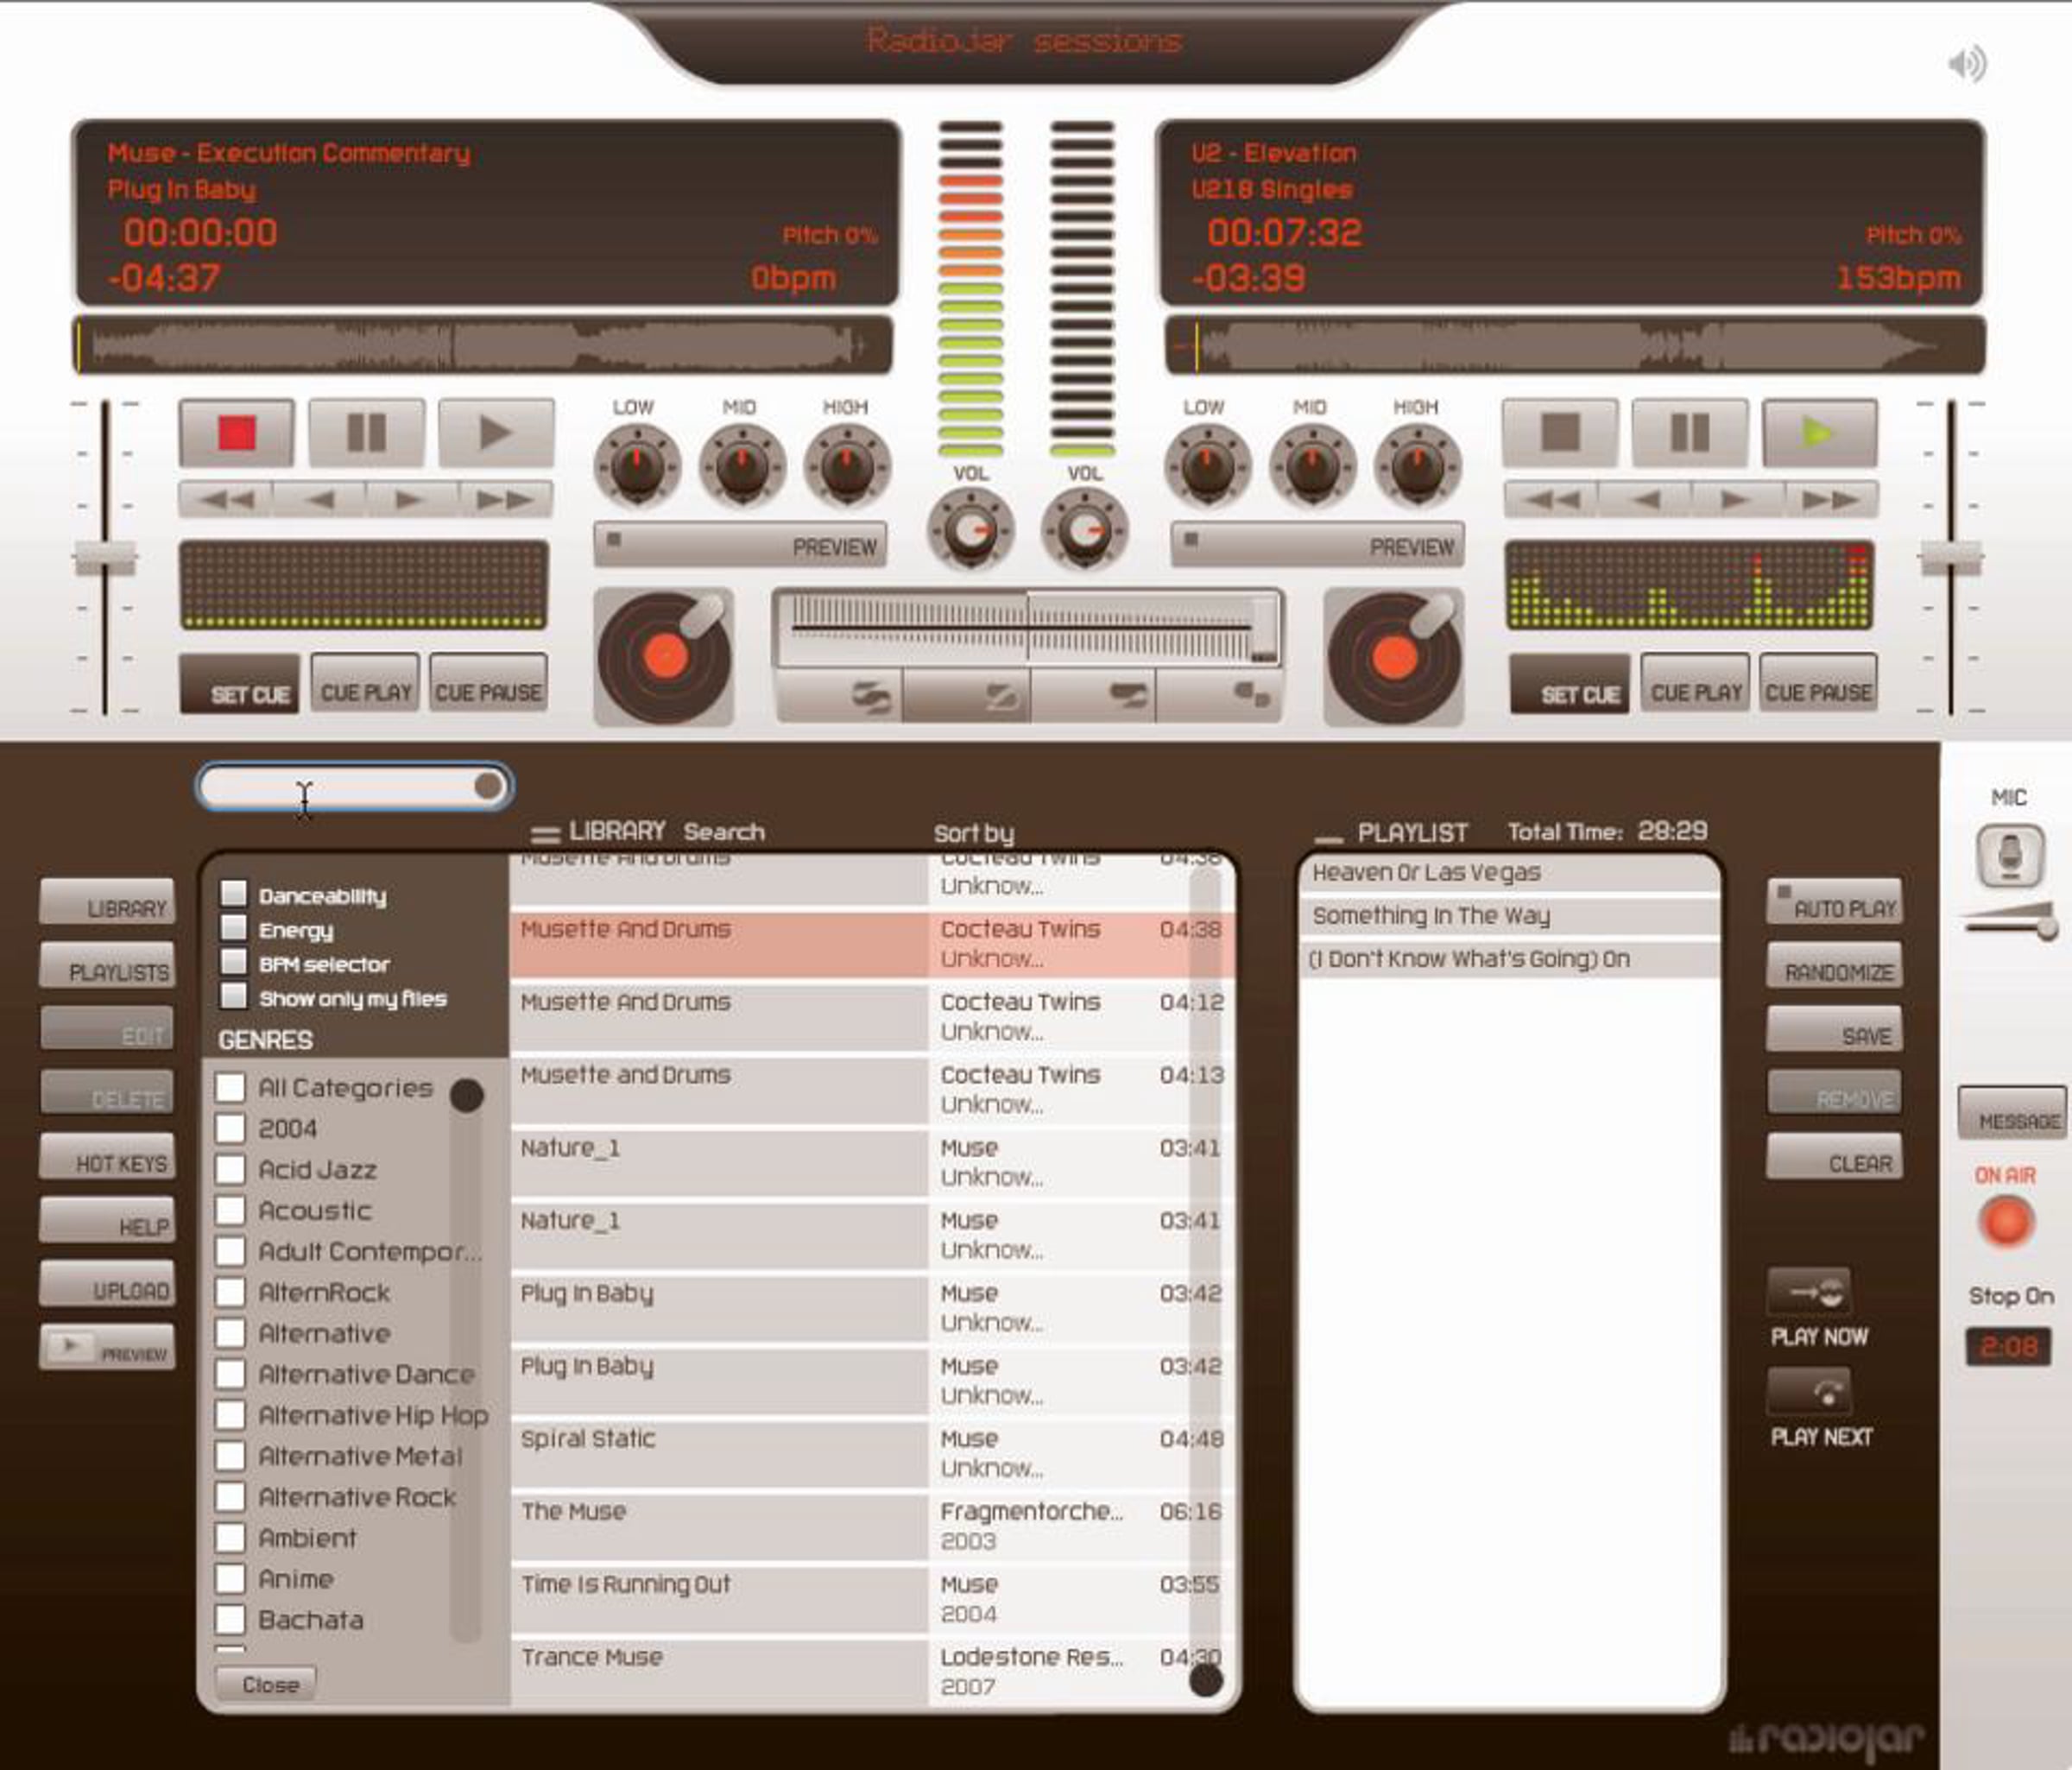Toggle the MIC microphone button
Image resolution: width=2072 pixels, height=1770 pixels.
pyautogui.click(x=2010, y=856)
